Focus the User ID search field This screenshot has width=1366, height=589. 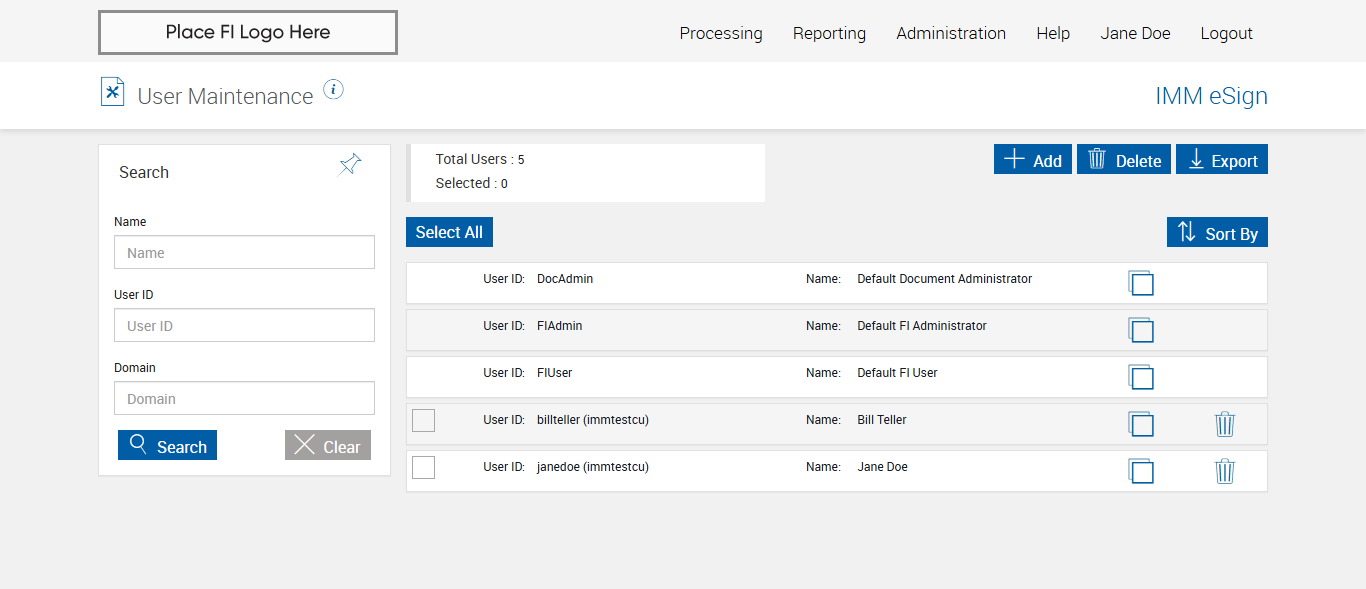pos(244,325)
